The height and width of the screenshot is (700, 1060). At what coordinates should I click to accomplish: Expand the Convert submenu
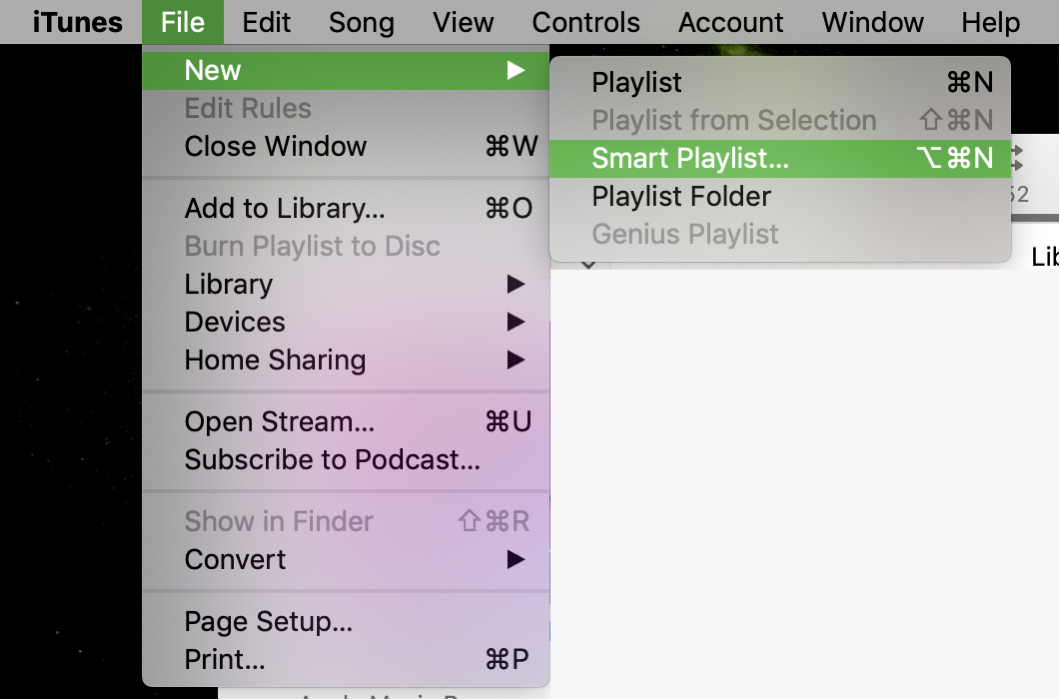click(x=345, y=559)
